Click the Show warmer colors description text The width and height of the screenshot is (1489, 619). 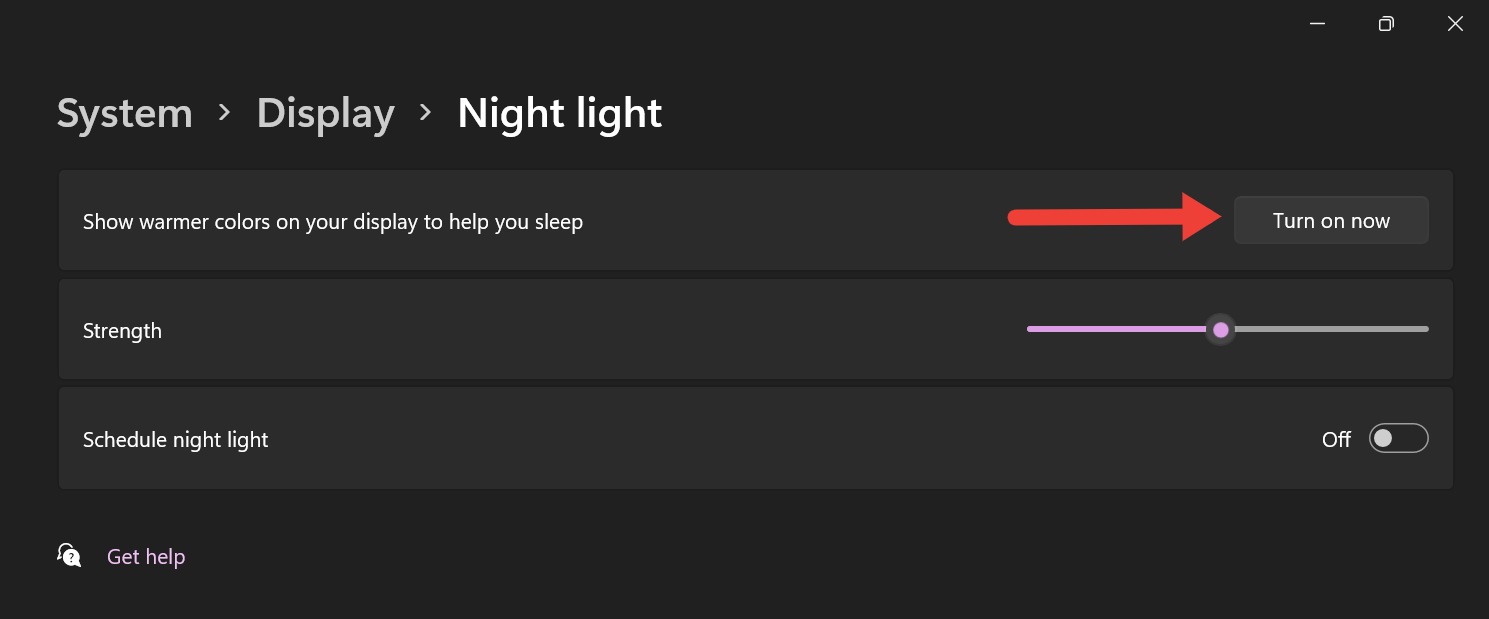[x=332, y=222]
